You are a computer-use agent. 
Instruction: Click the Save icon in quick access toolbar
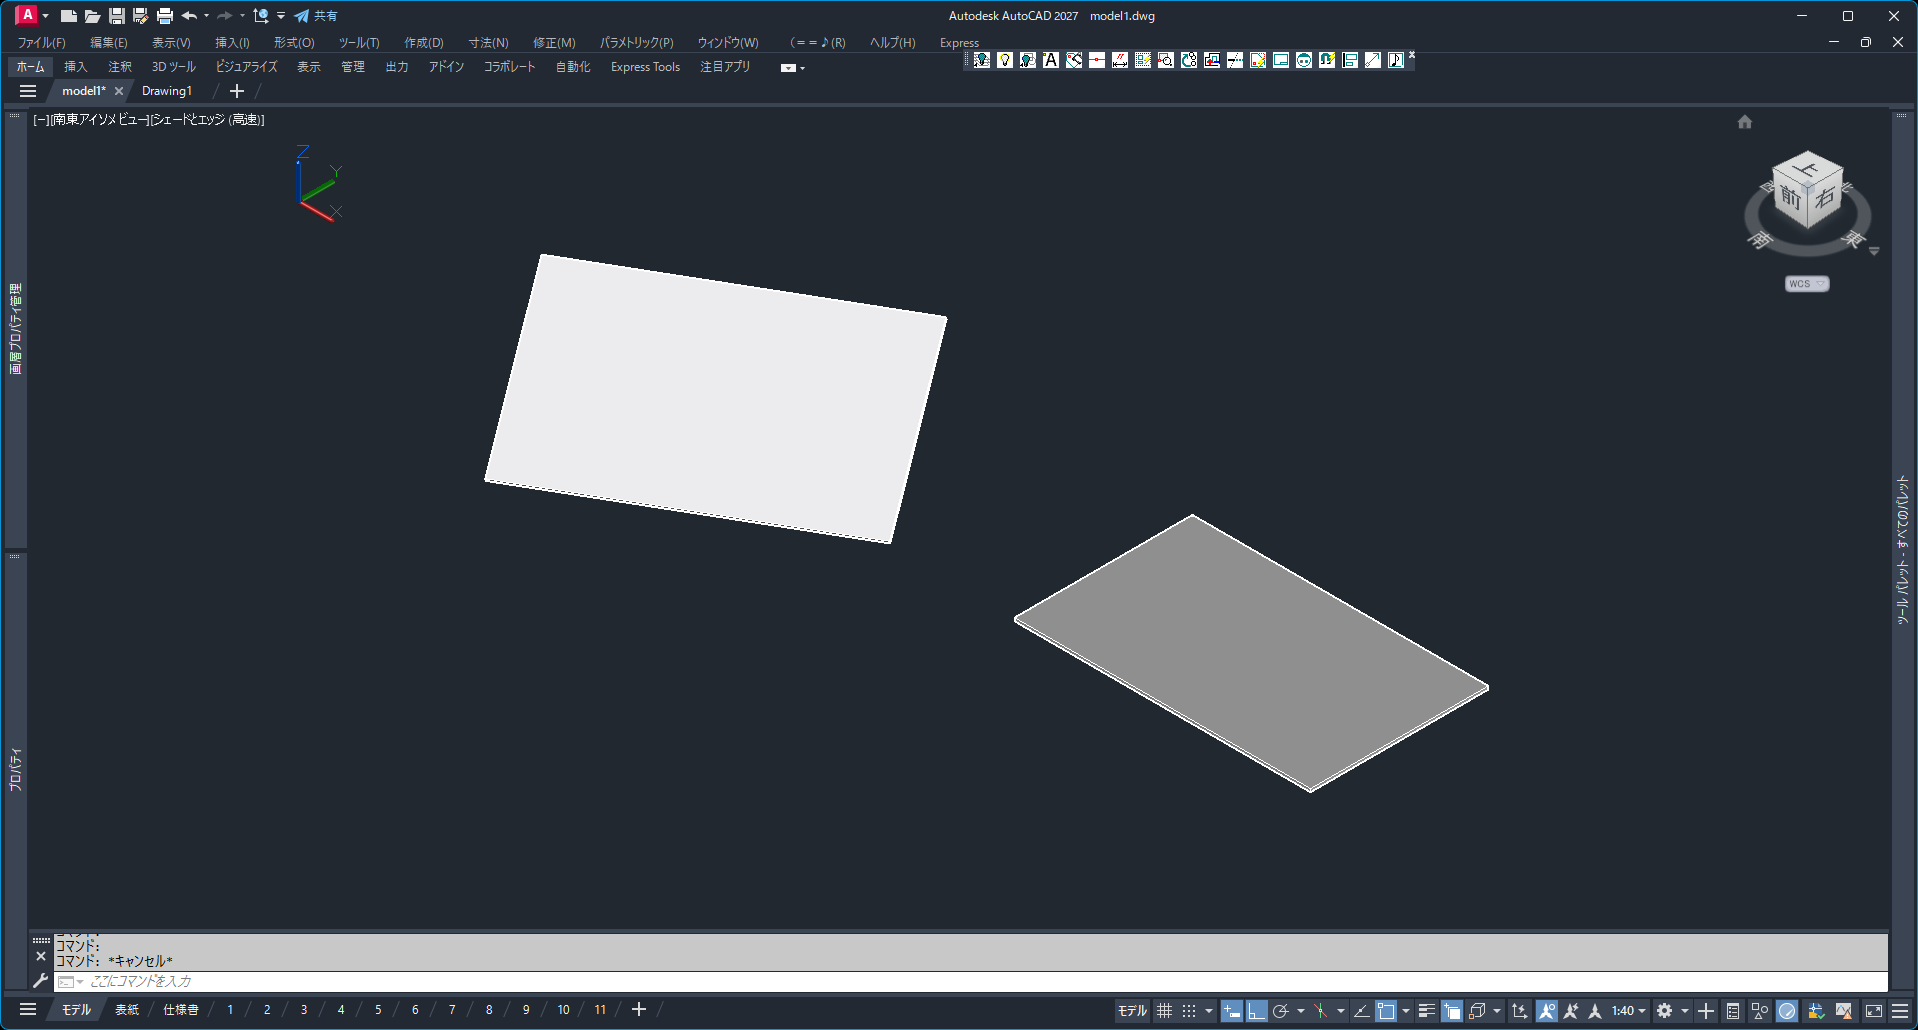117,16
